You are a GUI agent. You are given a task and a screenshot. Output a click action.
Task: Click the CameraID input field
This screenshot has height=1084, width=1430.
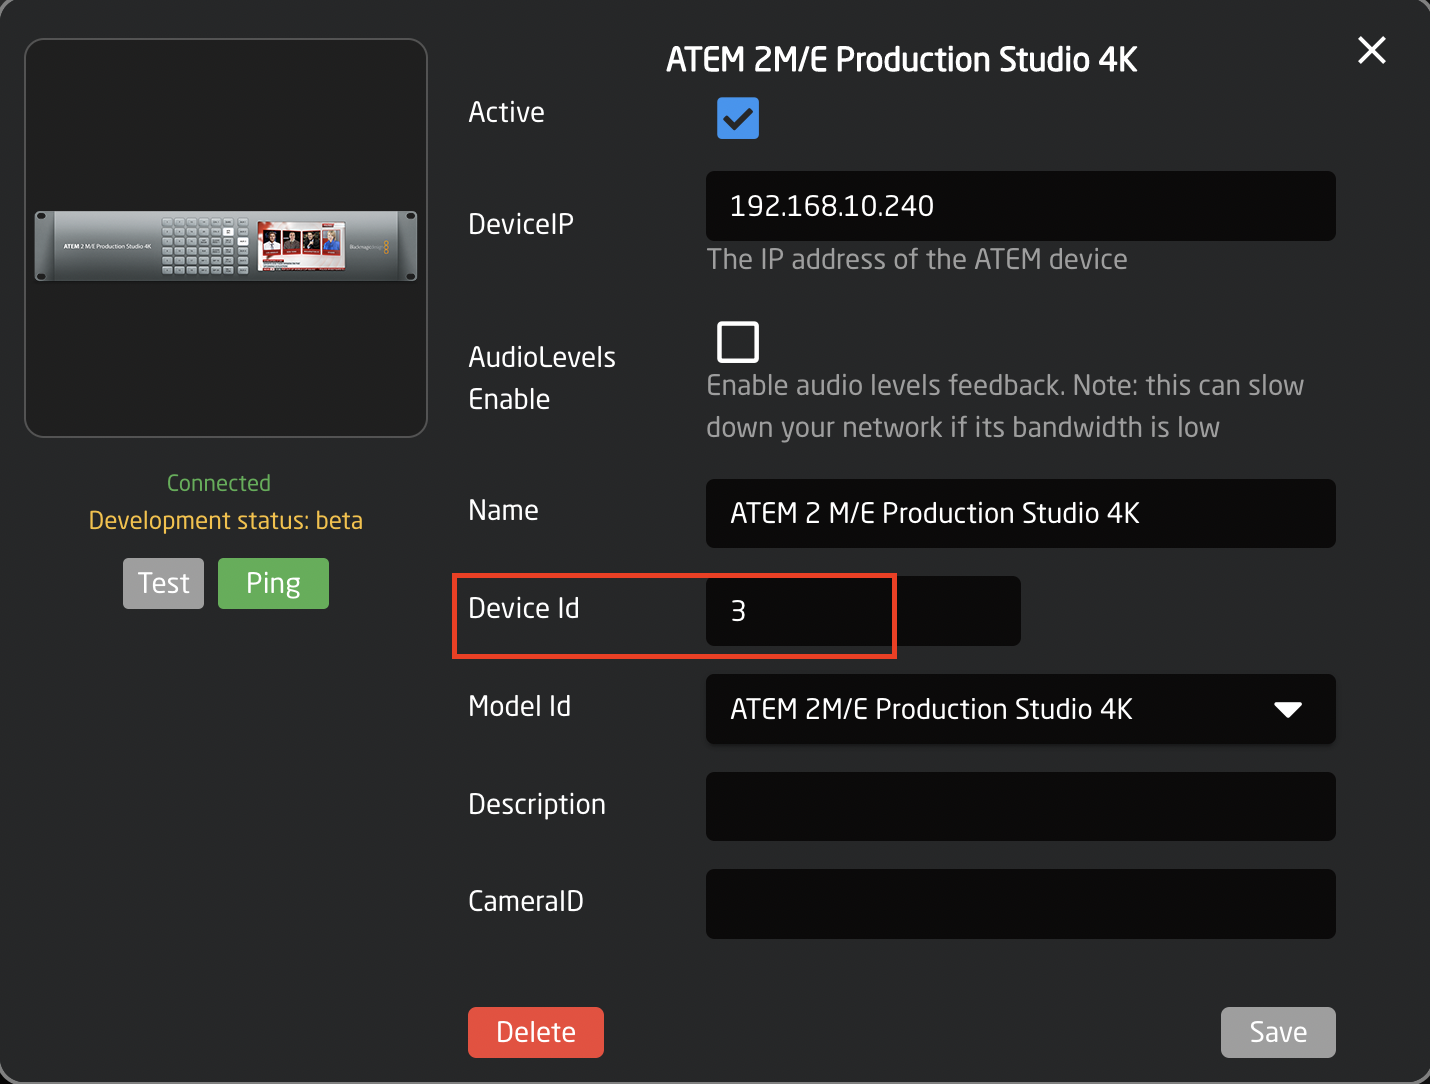1020,904
